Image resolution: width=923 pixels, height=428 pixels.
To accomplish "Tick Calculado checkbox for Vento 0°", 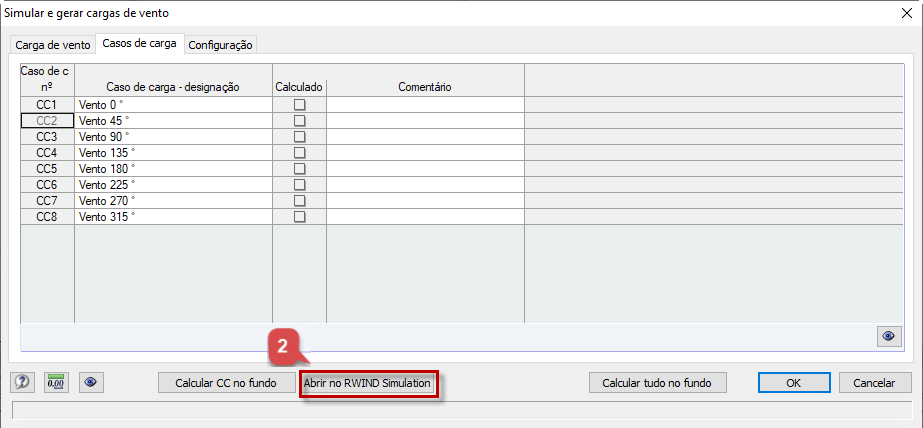I will coord(300,105).
